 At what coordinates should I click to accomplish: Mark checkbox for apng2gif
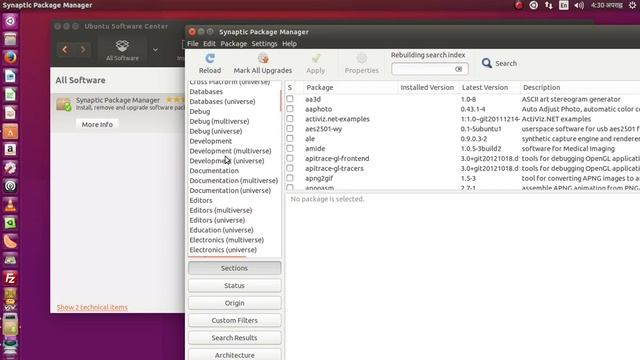(x=290, y=178)
